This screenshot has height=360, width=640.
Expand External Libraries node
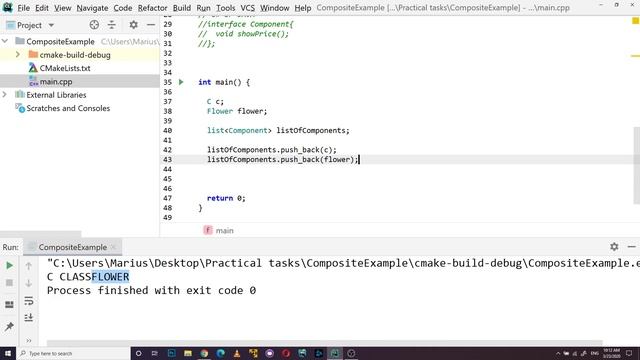click(x=5, y=95)
